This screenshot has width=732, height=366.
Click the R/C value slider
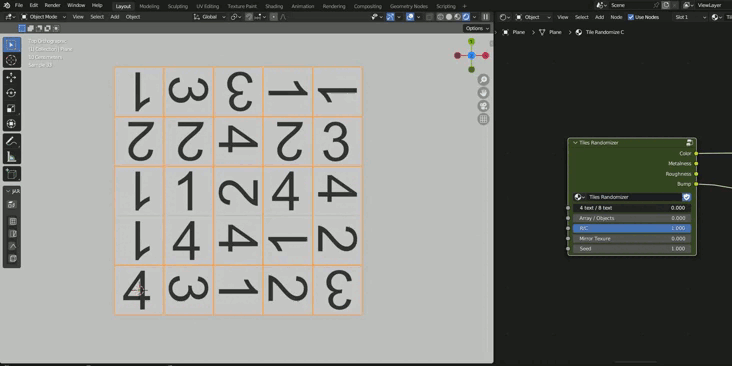[x=632, y=228]
